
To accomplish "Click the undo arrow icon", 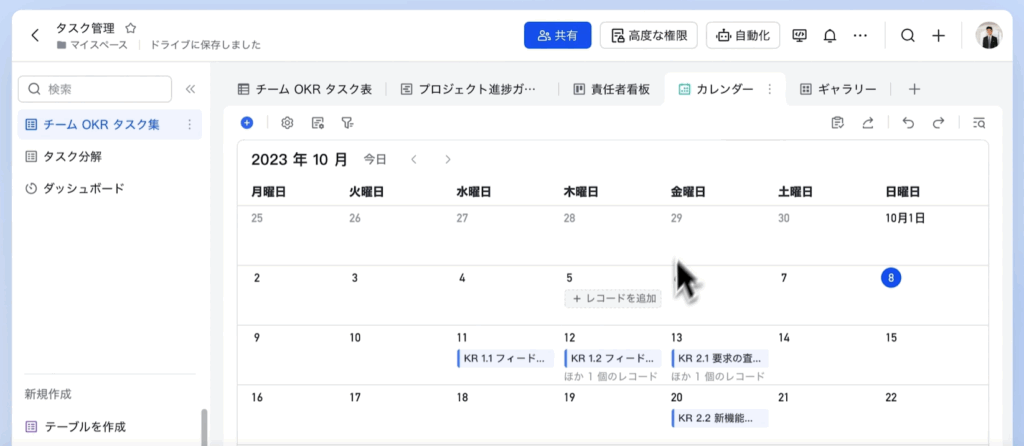I will (x=908, y=123).
